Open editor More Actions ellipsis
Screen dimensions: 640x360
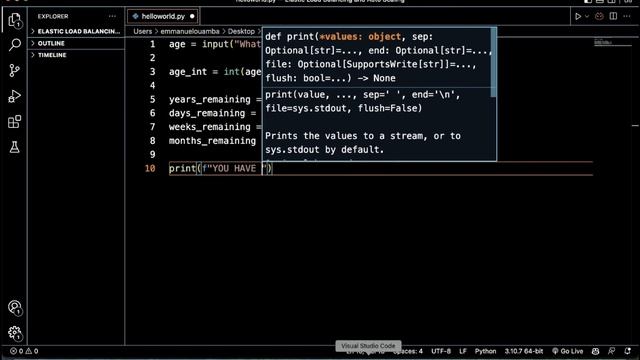click(627, 16)
